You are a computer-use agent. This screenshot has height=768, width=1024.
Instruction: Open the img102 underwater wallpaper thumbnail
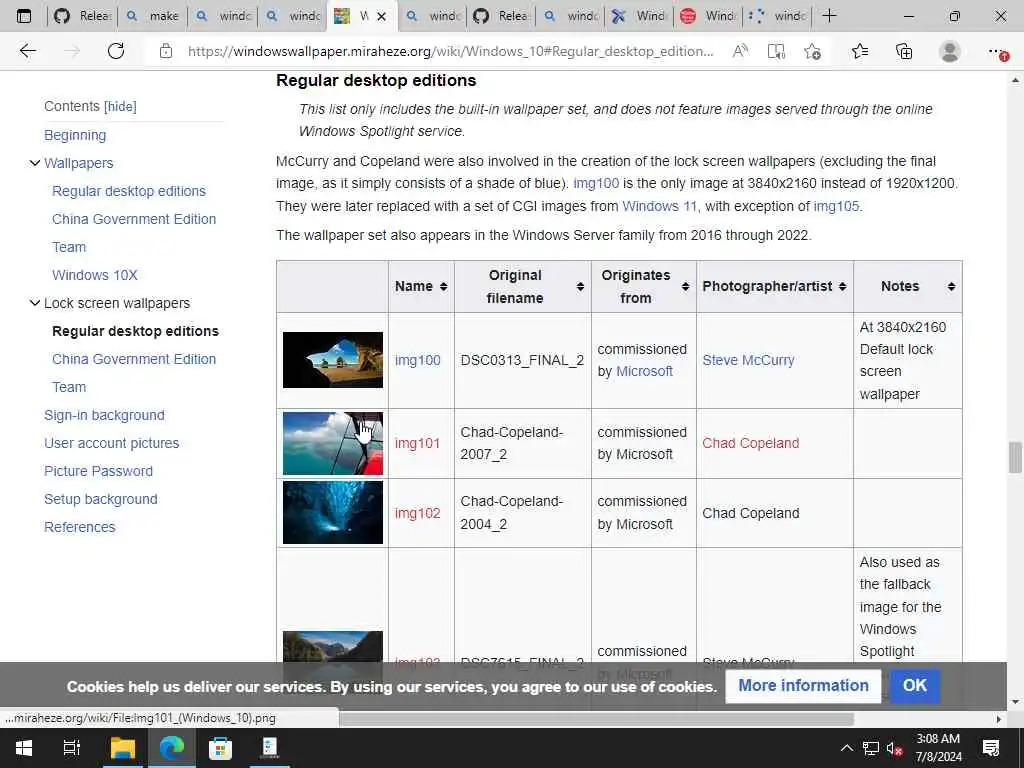(x=333, y=513)
